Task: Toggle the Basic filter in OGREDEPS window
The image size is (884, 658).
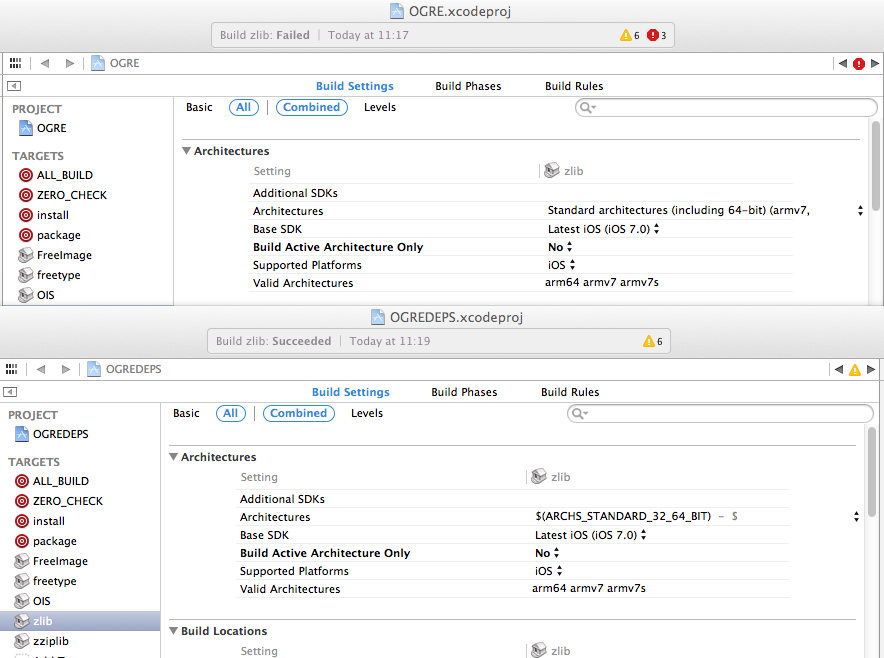Action: point(186,413)
